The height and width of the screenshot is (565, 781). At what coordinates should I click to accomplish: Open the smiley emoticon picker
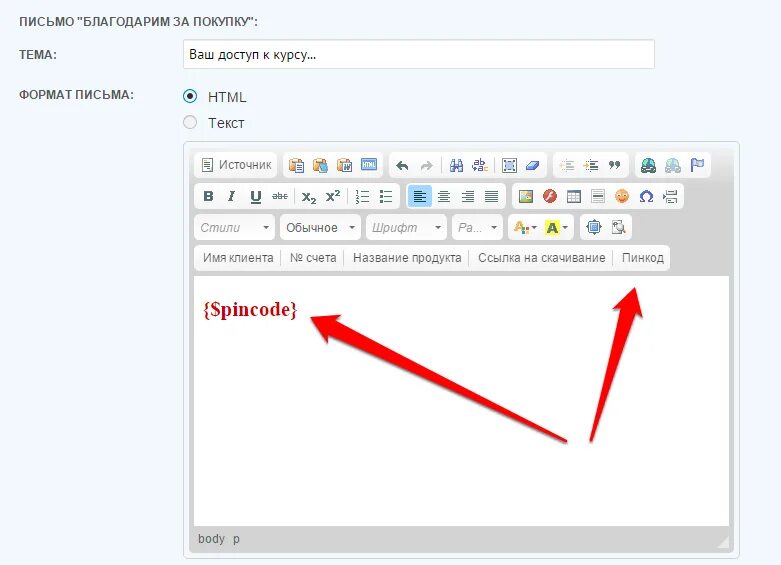coord(622,196)
